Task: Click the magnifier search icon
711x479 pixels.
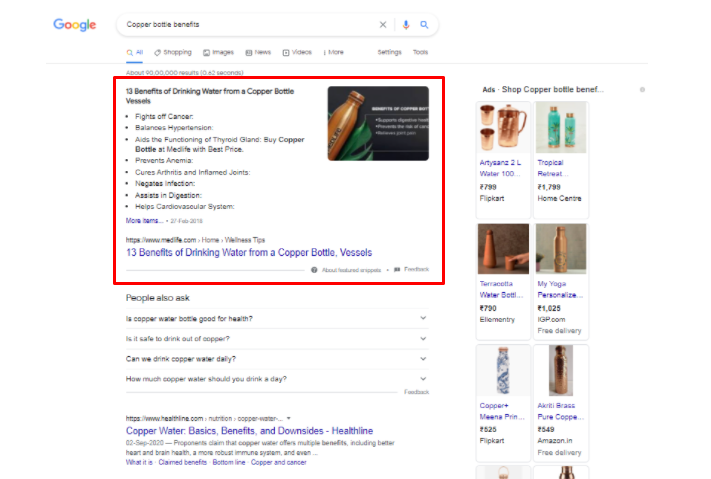Action: 424,25
